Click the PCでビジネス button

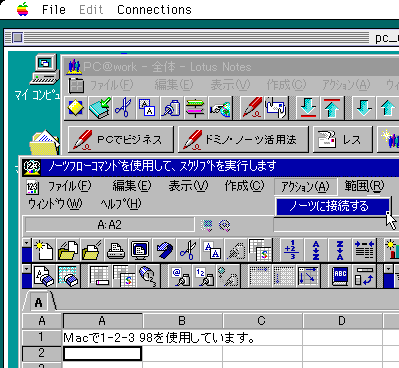click(121, 139)
